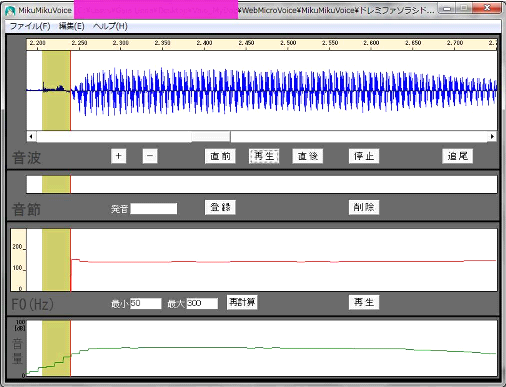The height and width of the screenshot is (387, 506).
Task: Click the 登録 register syllable button
Action: pyautogui.click(x=220, y=207)
